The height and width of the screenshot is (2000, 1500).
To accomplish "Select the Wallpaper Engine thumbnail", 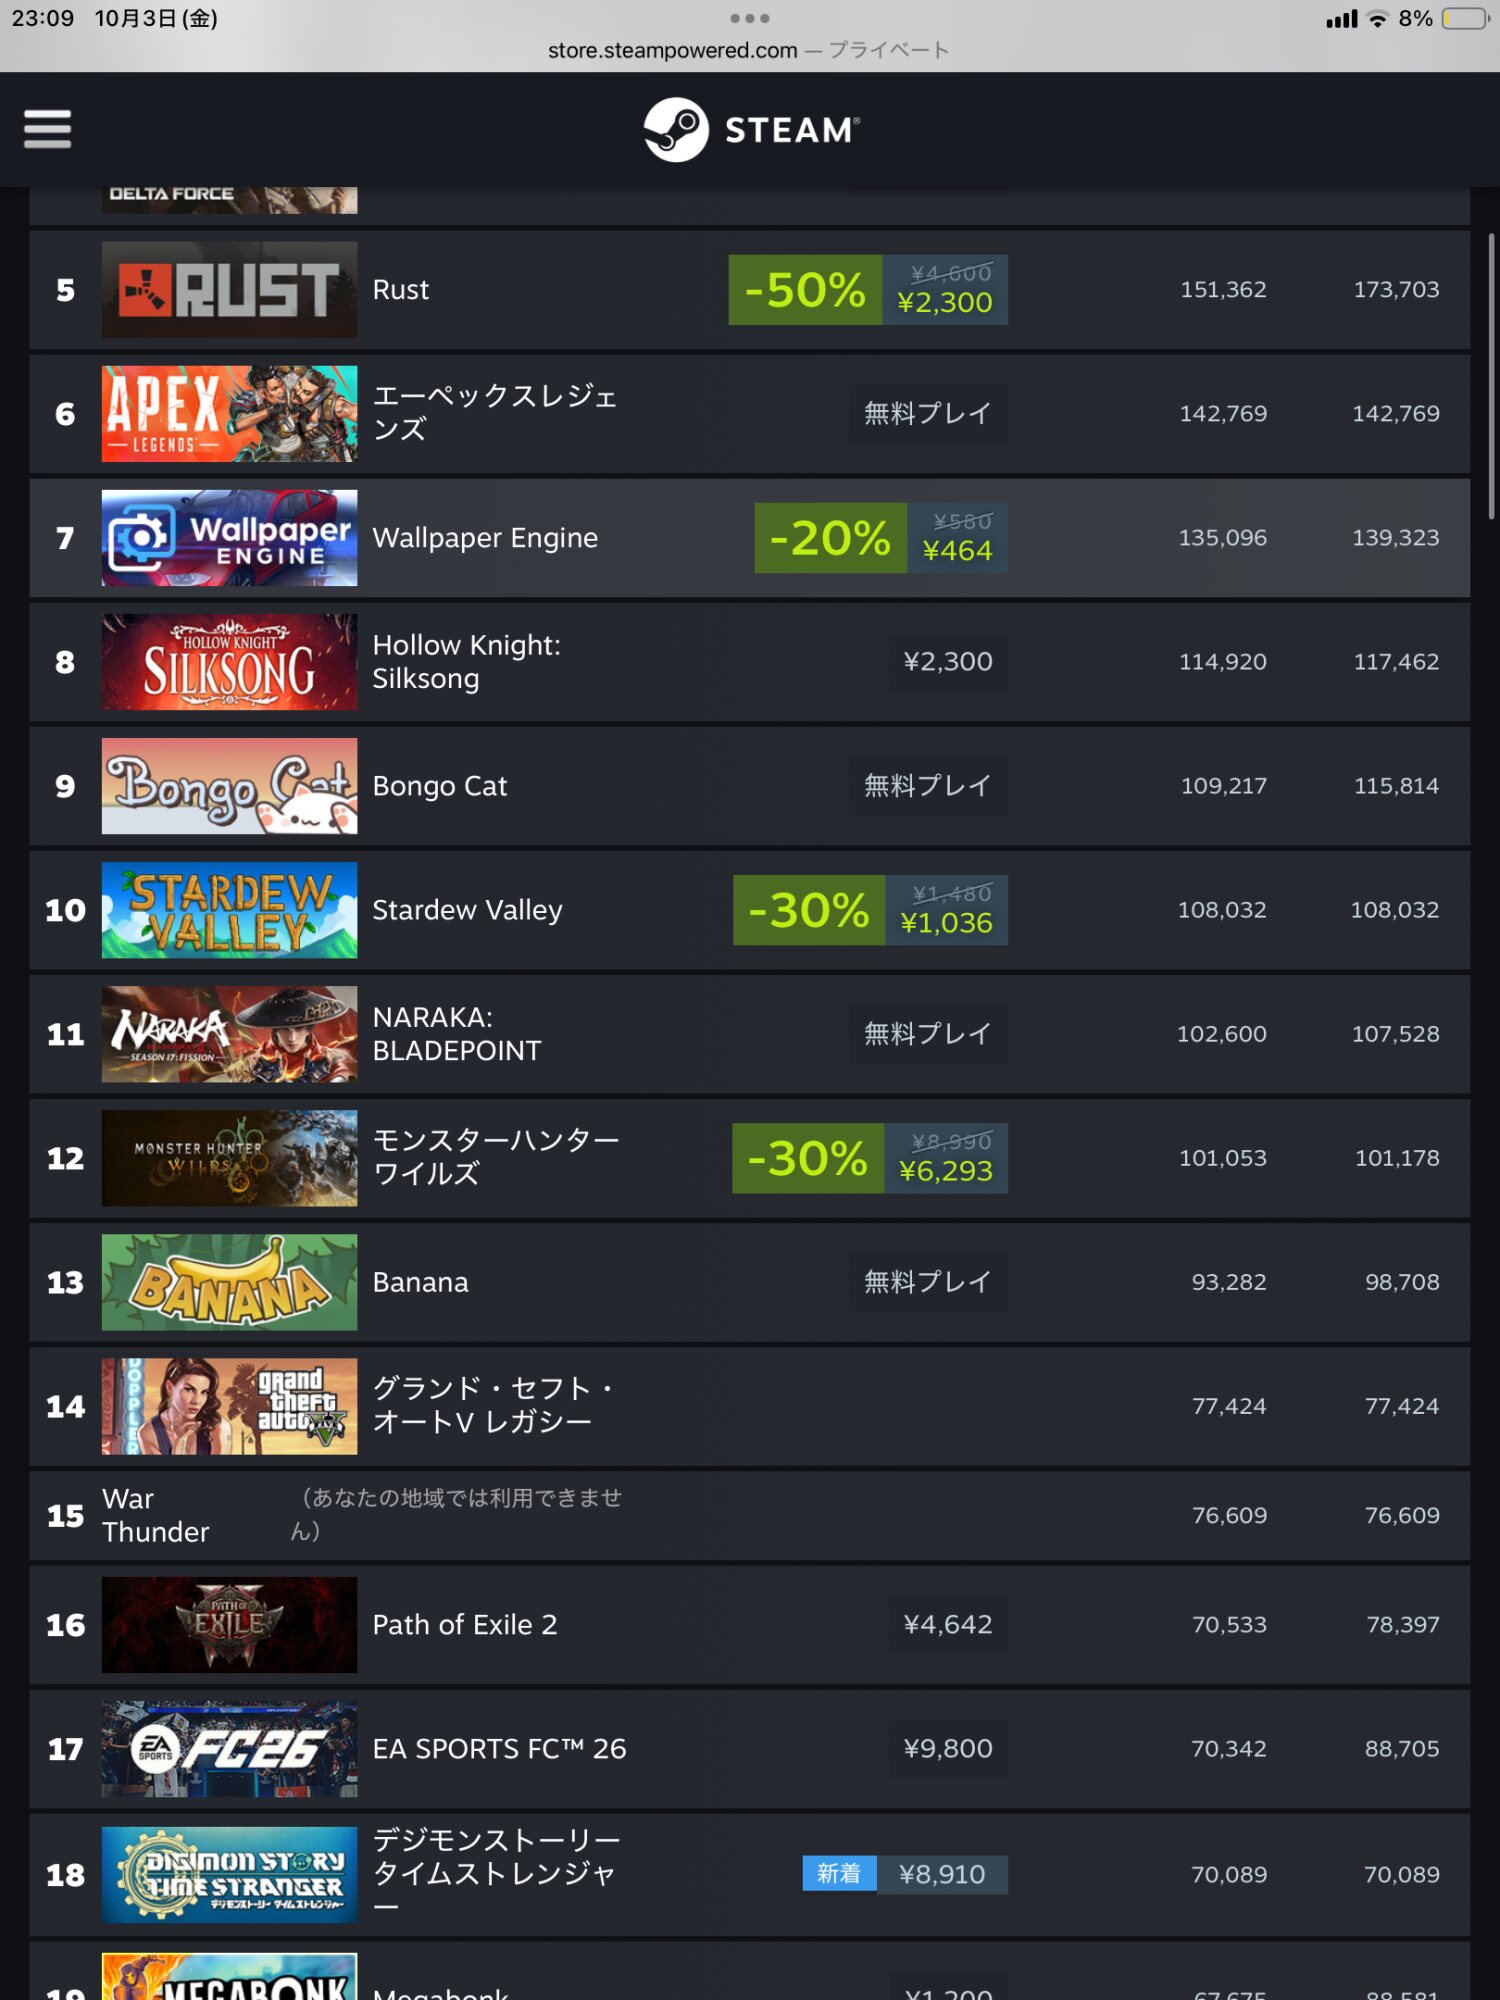I will 229,538.
